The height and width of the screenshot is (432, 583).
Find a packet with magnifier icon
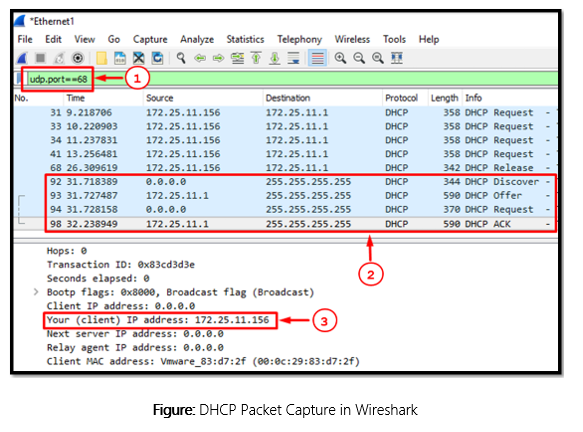point(181,58)
